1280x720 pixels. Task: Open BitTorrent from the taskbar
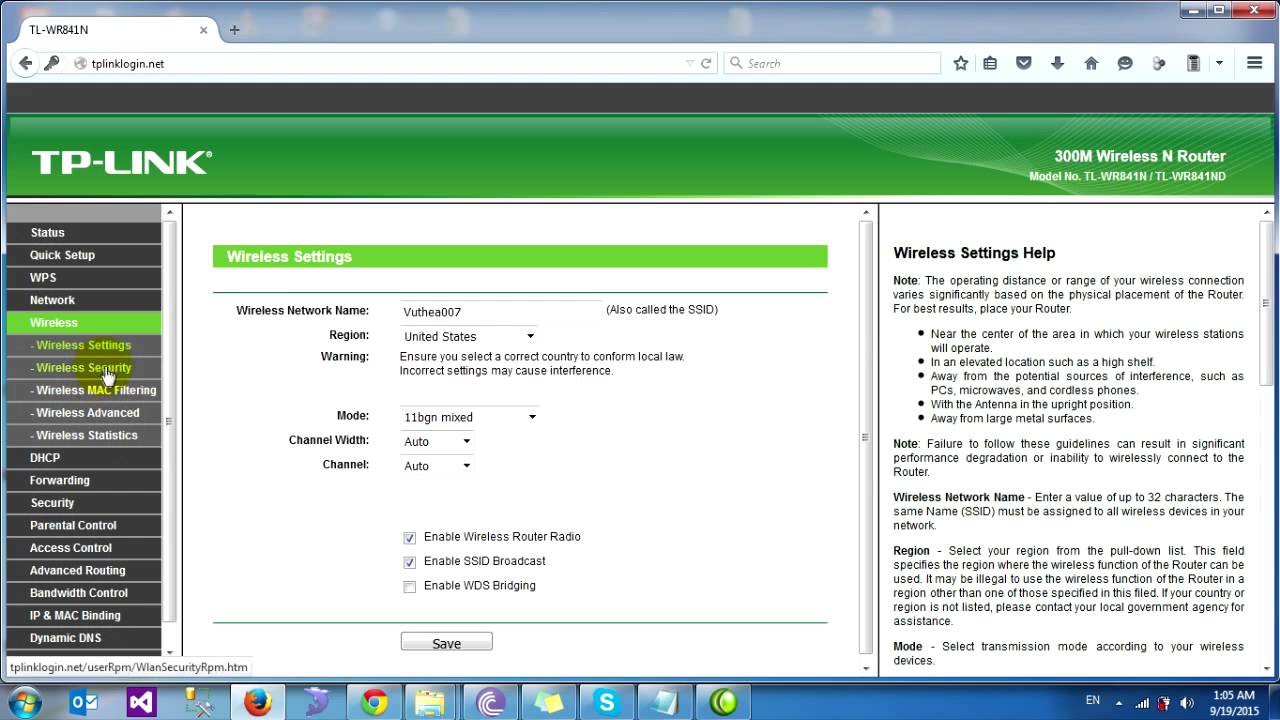click(491, 703)
